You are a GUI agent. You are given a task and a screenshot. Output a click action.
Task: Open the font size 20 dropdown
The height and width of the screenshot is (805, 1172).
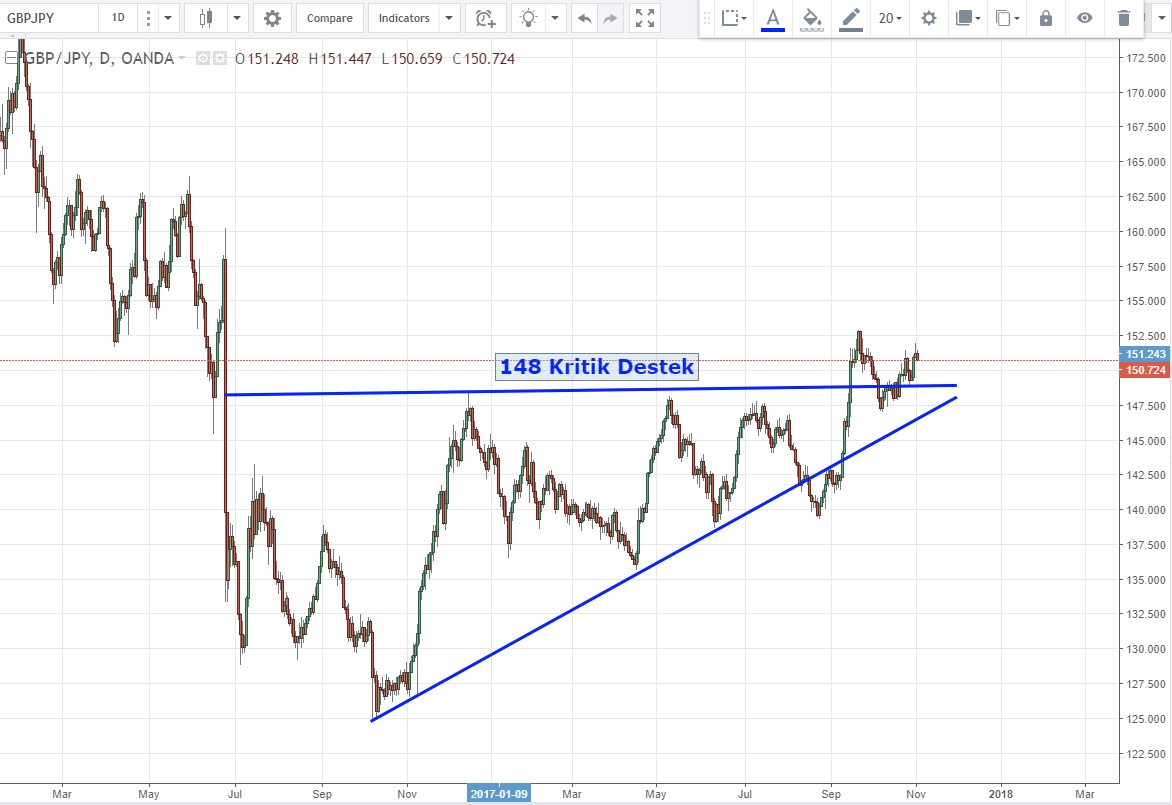tap(889, 18)
